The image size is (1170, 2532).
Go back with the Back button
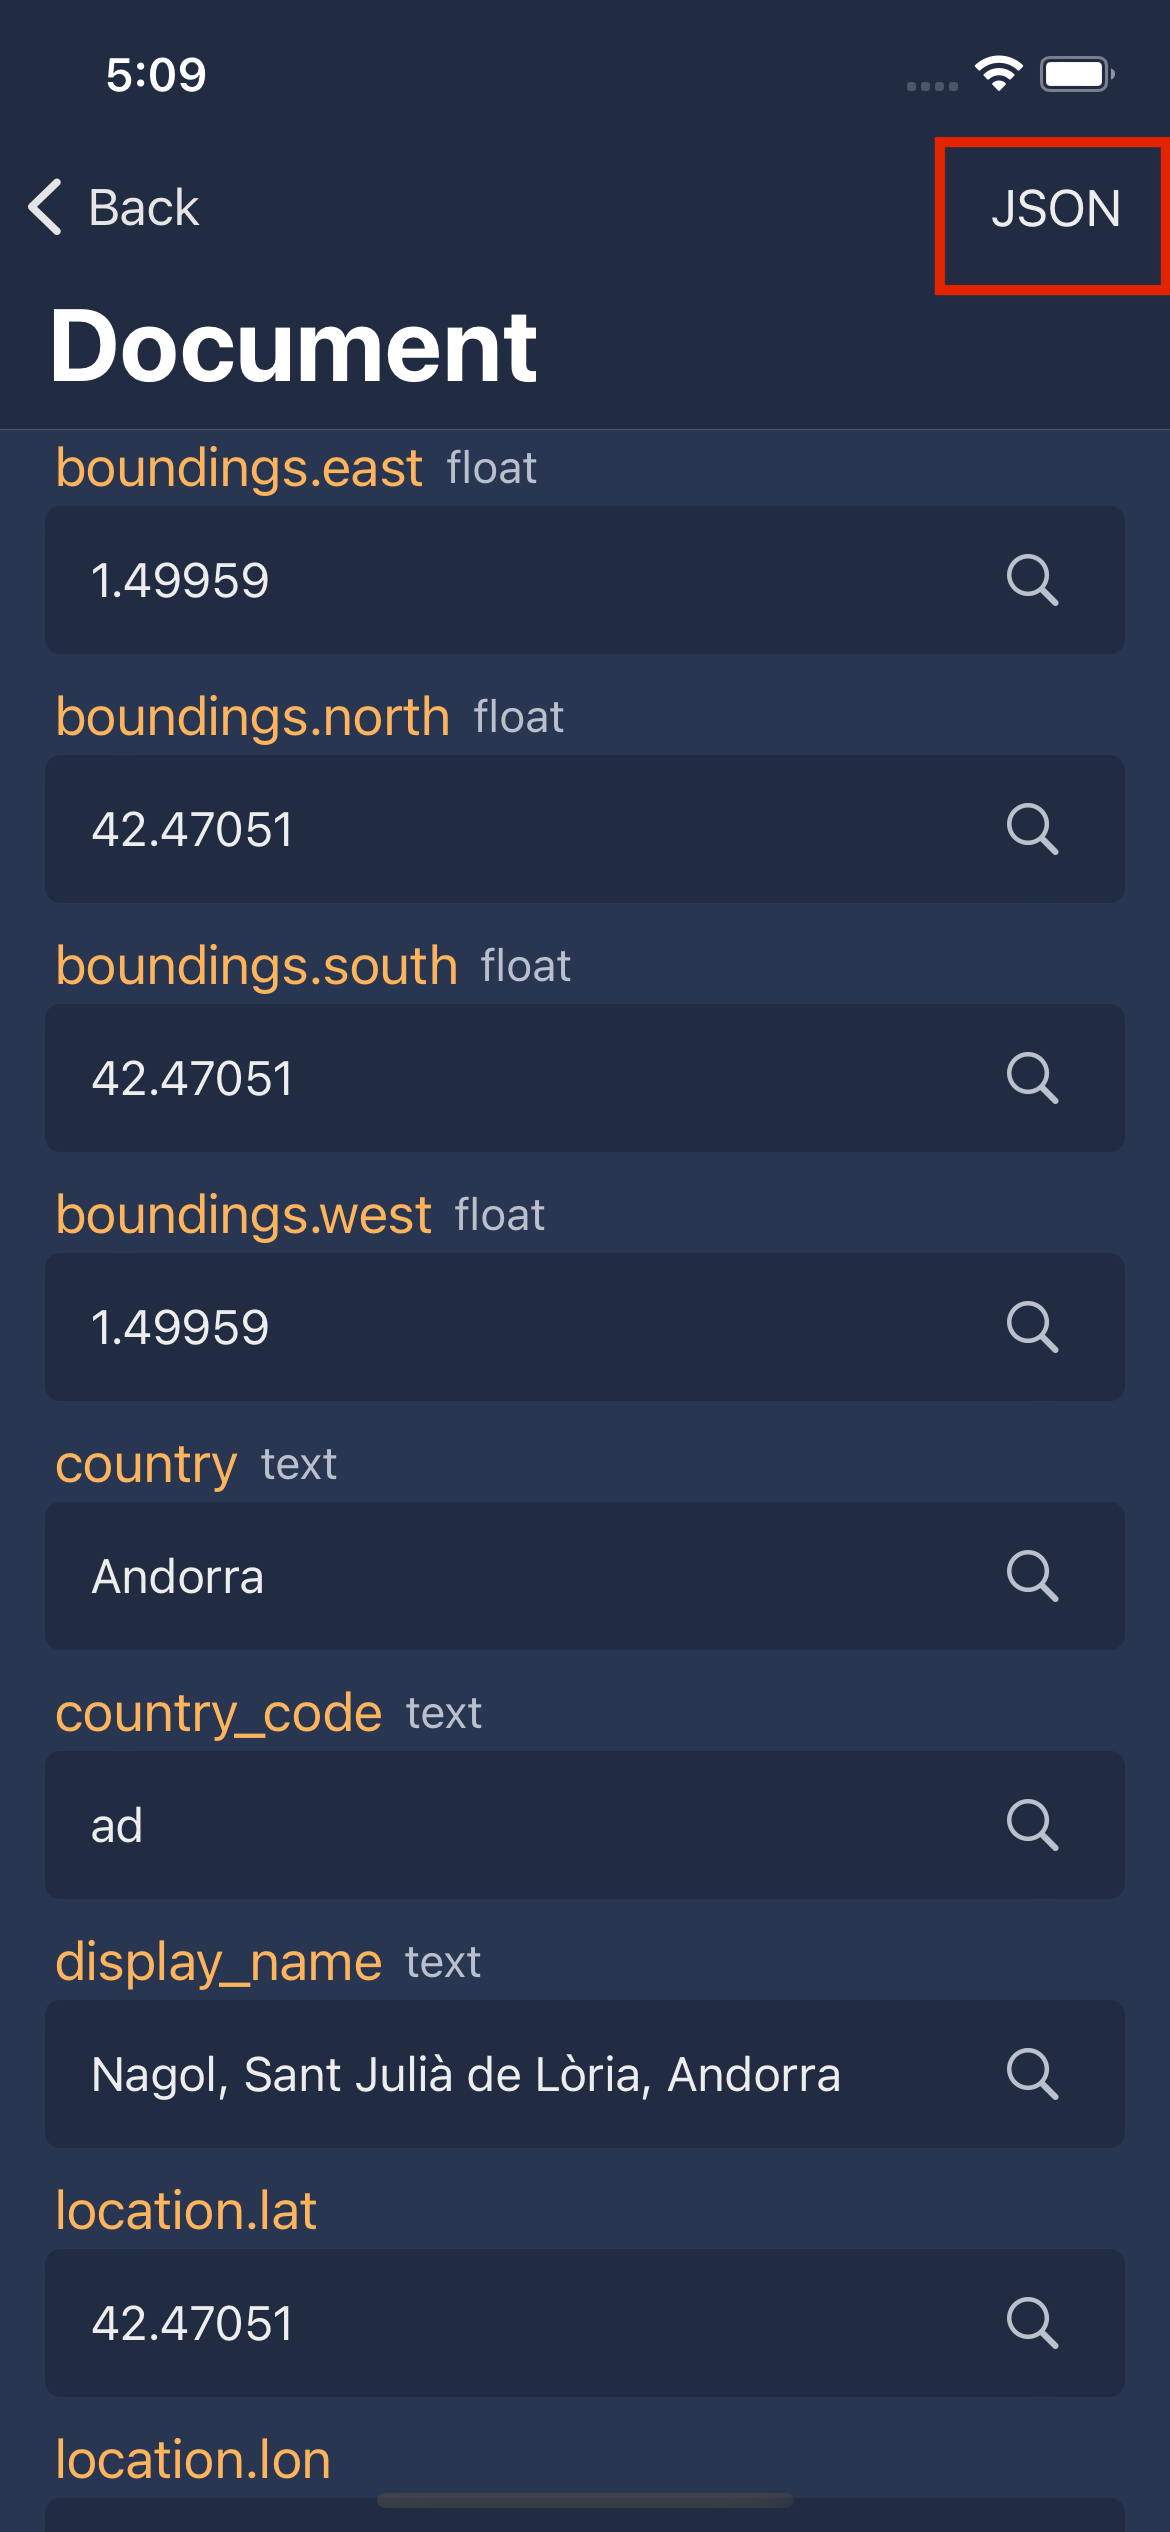143,208
